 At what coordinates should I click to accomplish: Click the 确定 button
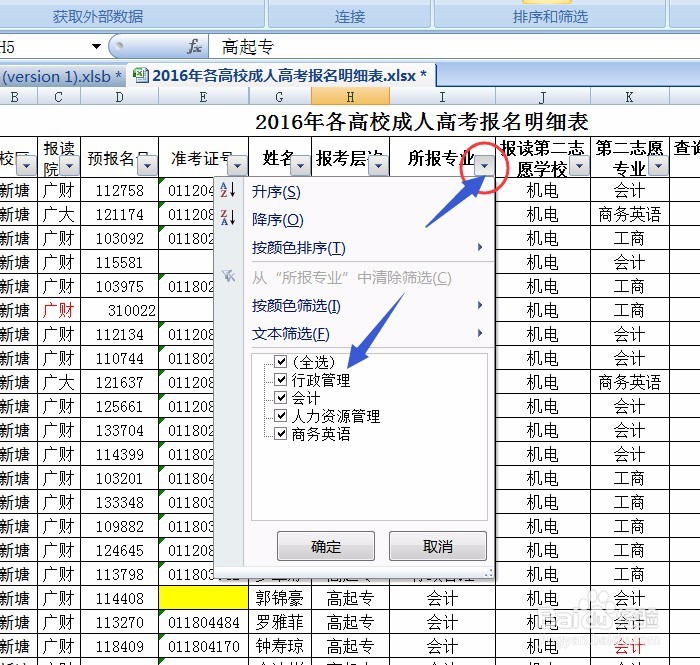coord(326,546)
